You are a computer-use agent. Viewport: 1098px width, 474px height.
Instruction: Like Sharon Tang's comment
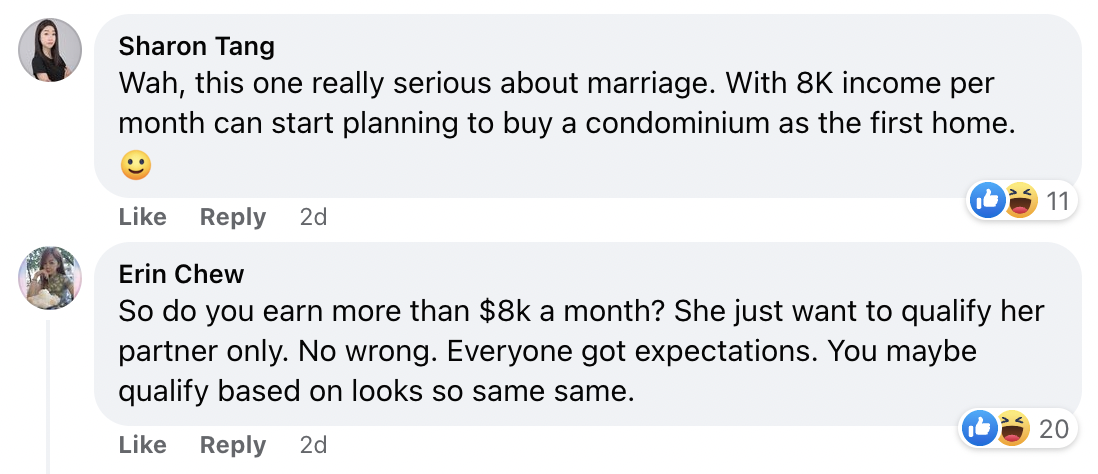click(142, 217)
